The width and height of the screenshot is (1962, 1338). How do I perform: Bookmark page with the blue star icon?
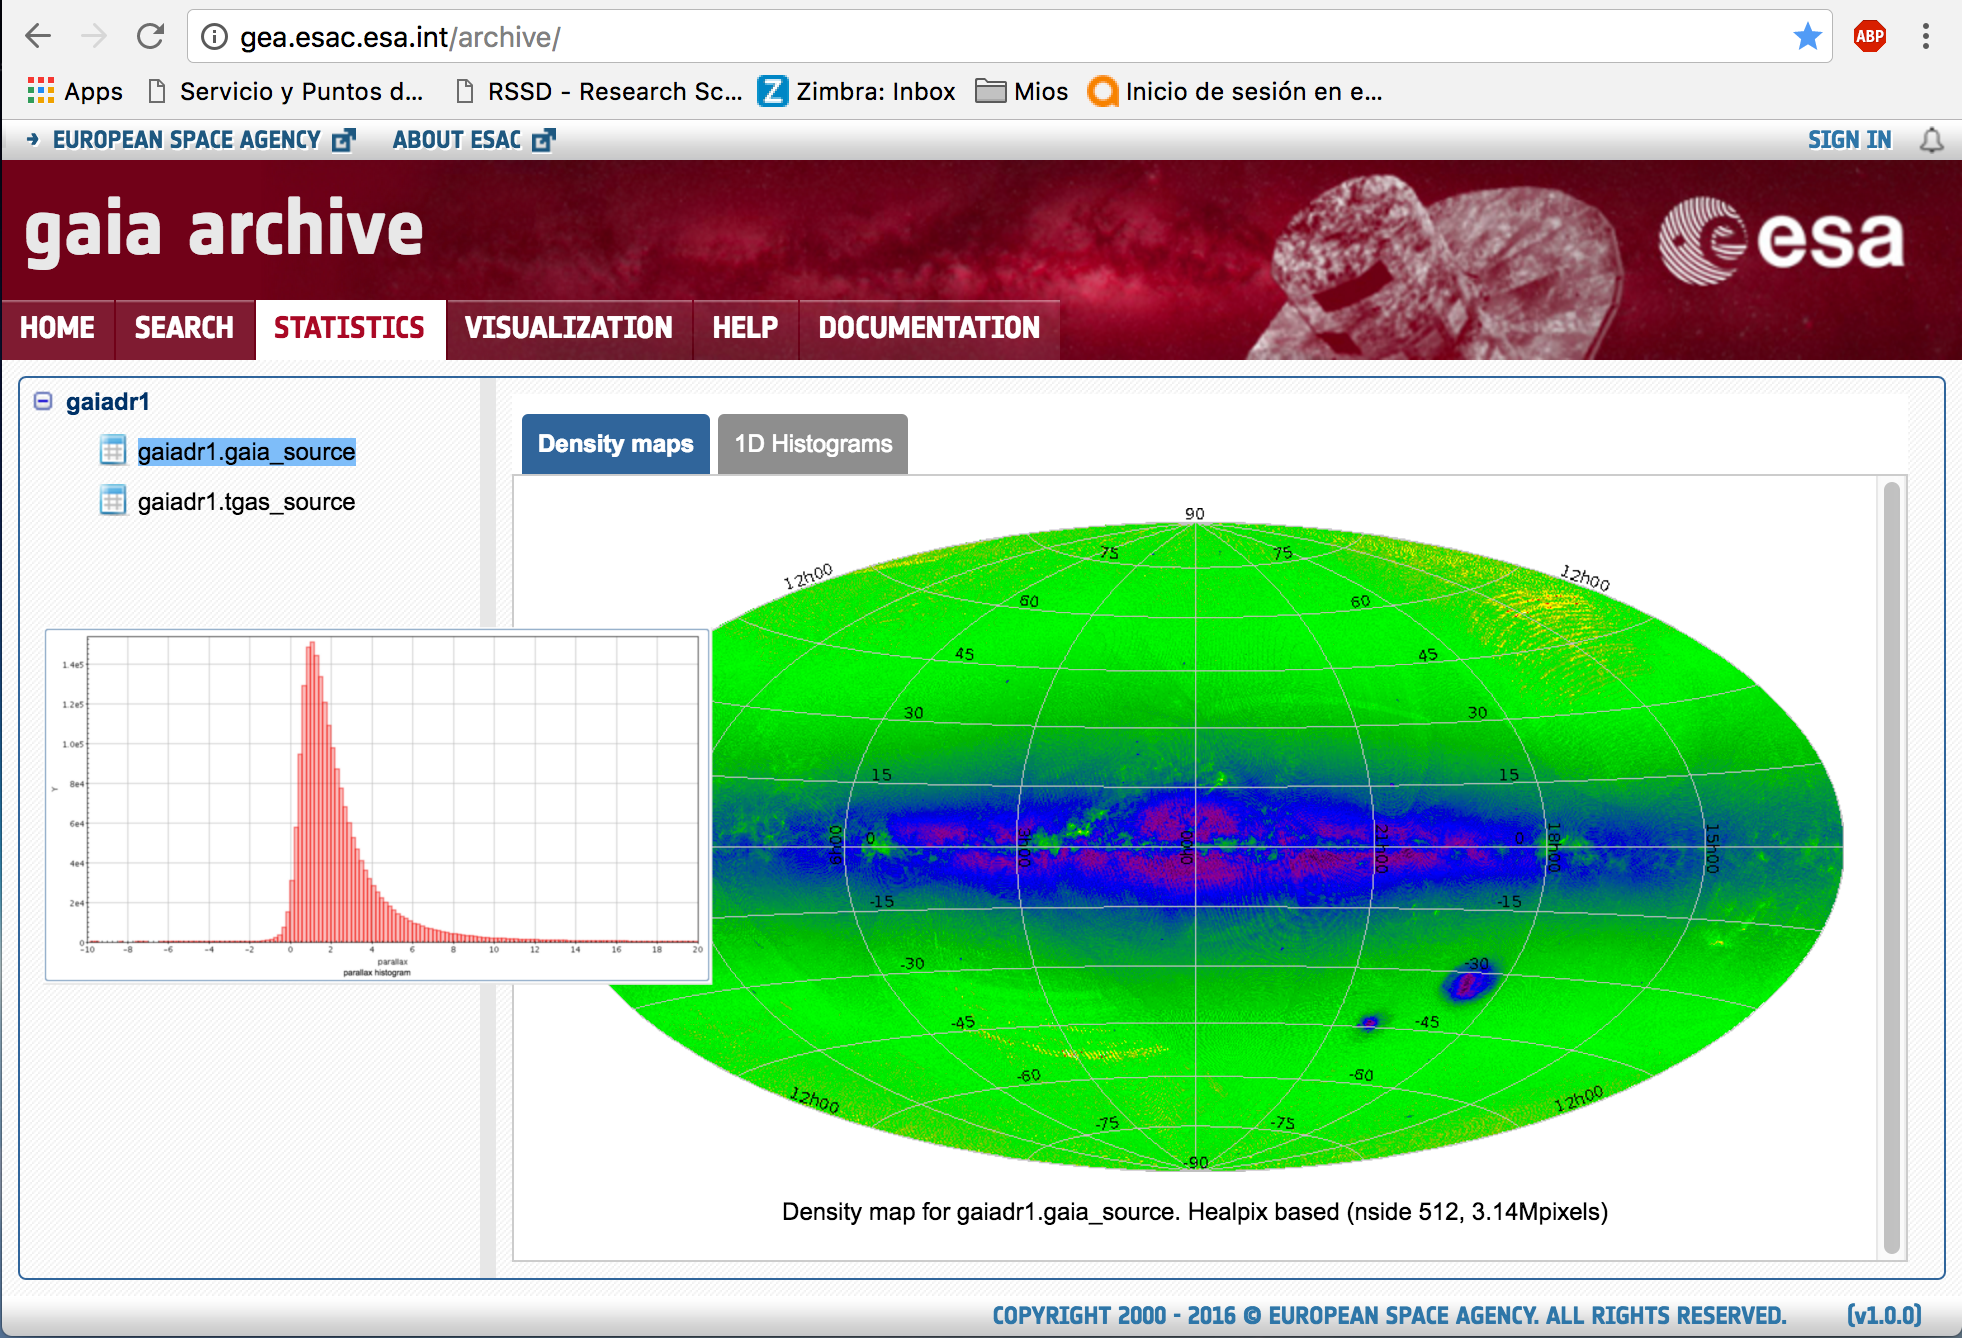[1807, 37]
